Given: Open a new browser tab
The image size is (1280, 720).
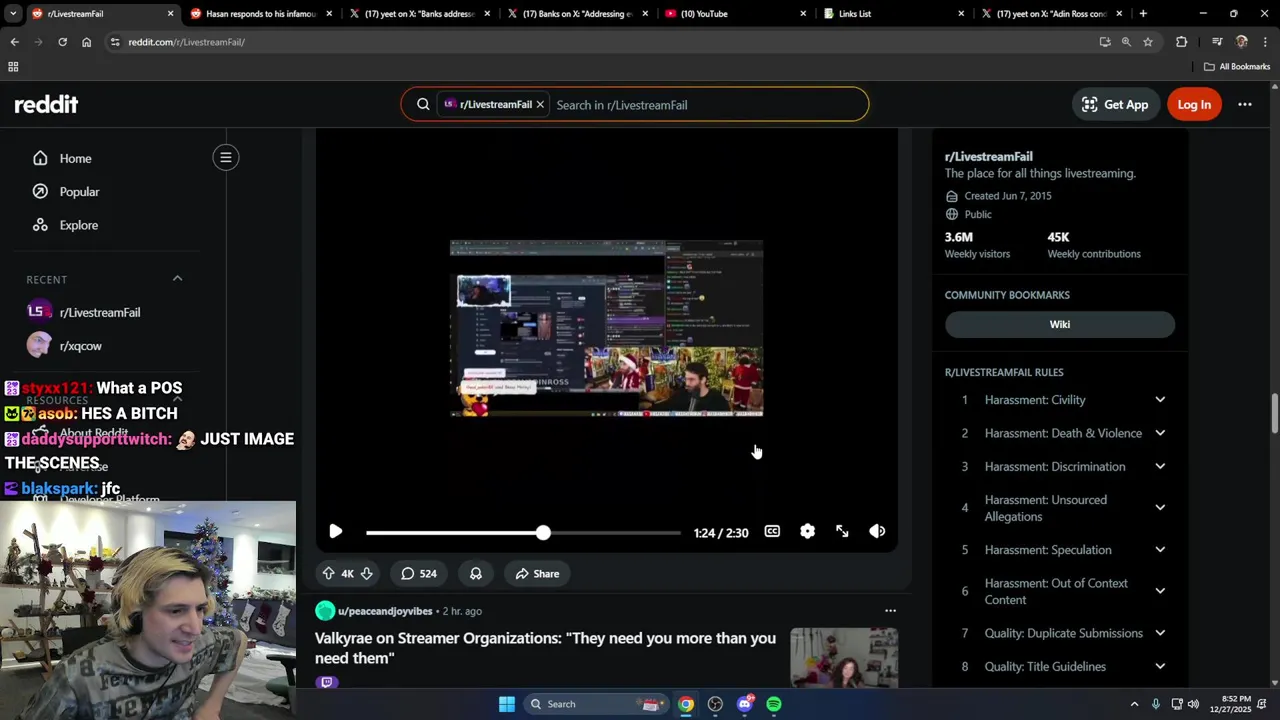Looking at the screenshot, I should pos(1143,14).
